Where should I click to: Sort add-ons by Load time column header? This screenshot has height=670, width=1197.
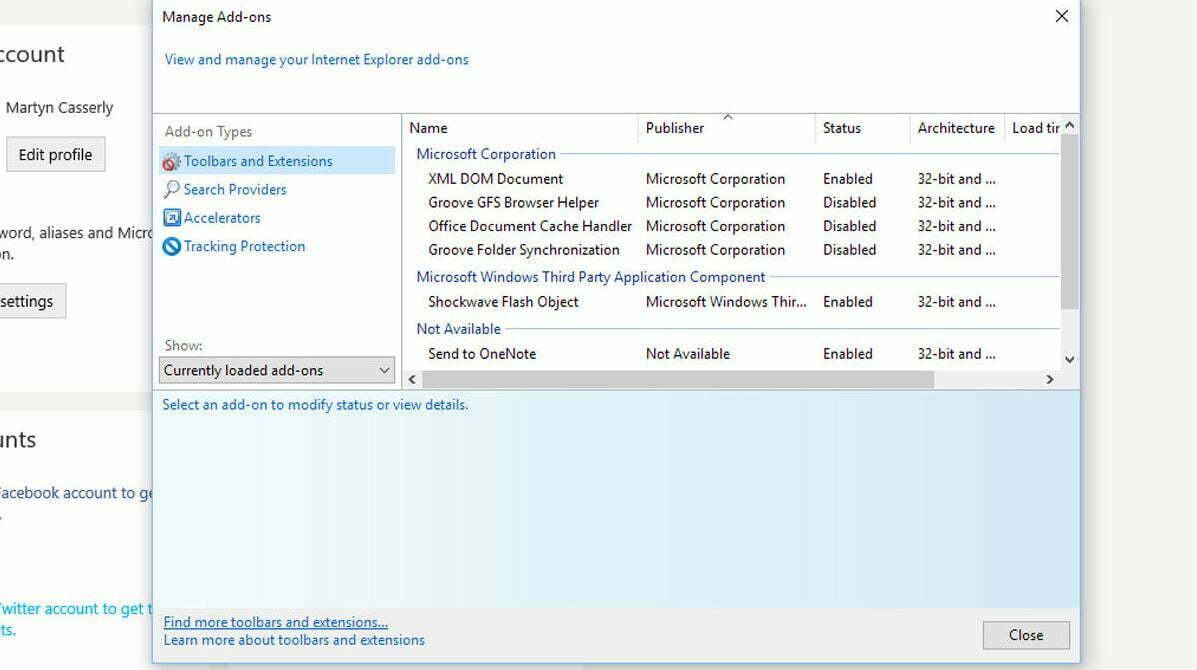click(1033, 128)
